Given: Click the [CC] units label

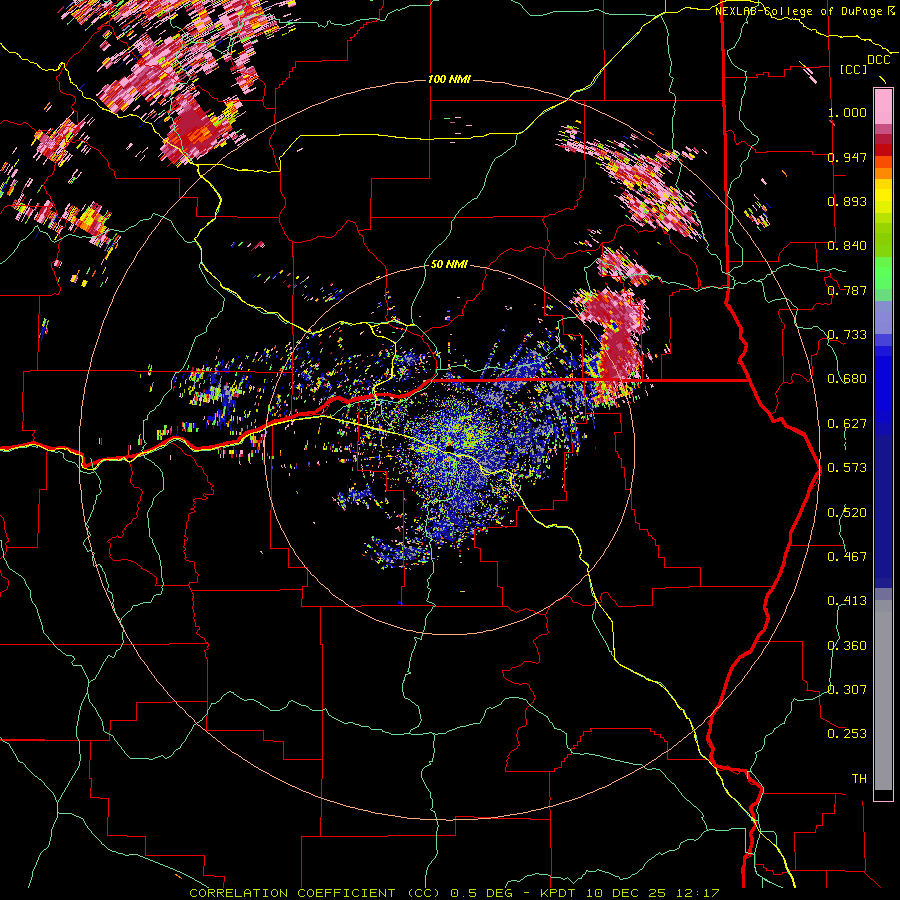Looking at the screenshot, I should click(854, 69).
